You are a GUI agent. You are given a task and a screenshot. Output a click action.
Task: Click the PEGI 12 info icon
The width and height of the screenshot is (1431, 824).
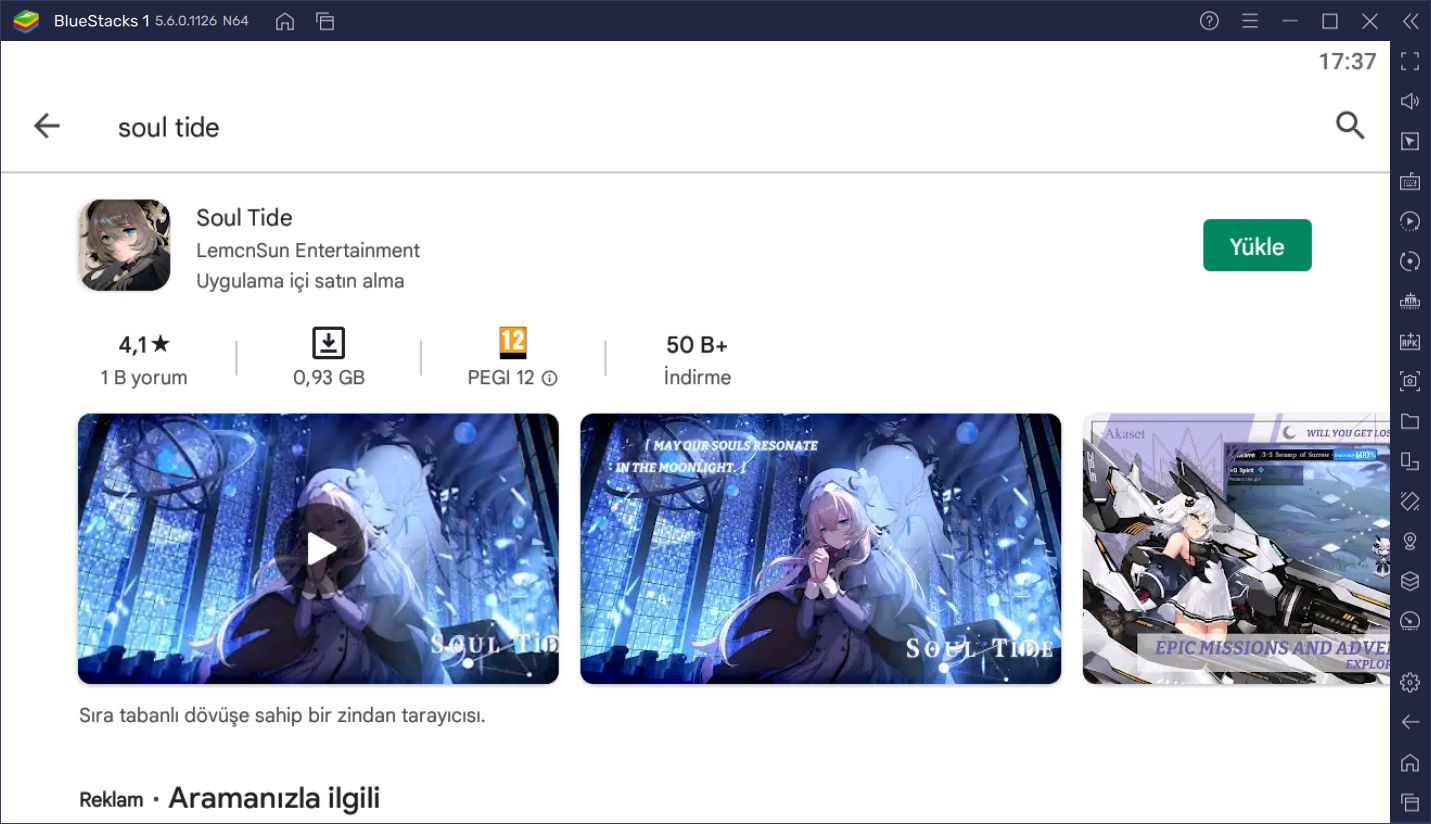point(549,378)
